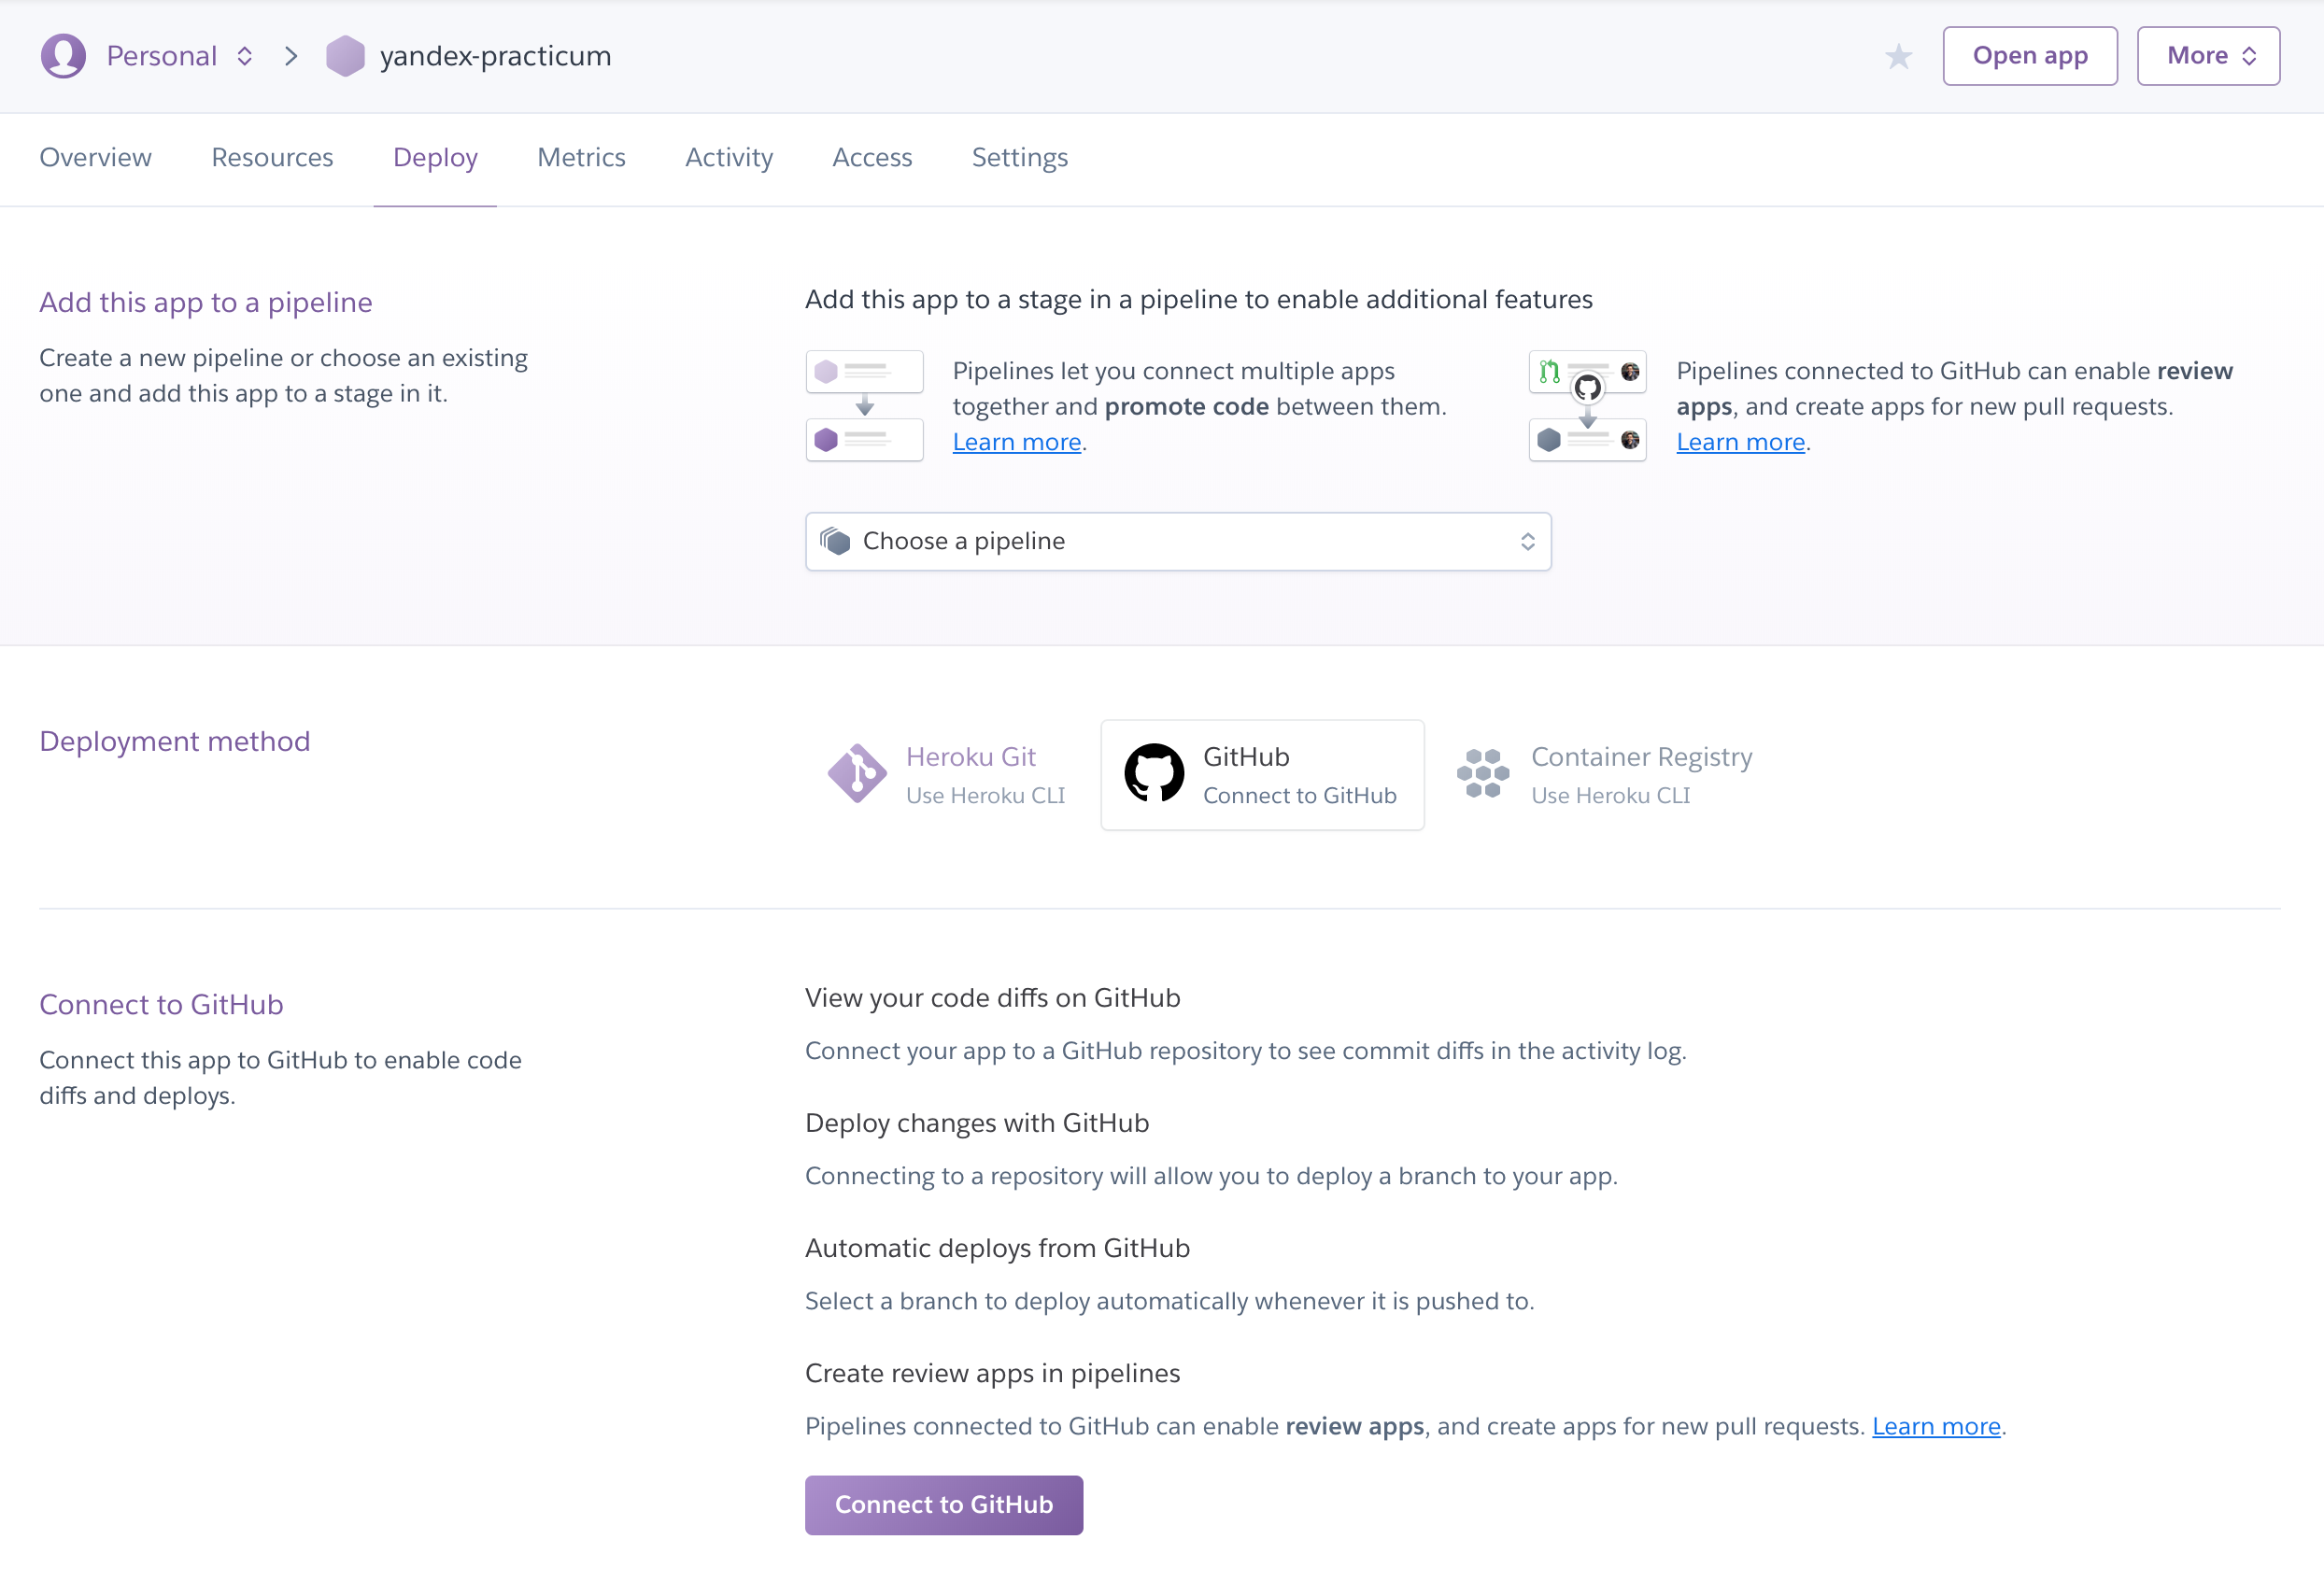Click the Personal account avatar icon
2324x1582 pixels.
(x=63, y=56)
